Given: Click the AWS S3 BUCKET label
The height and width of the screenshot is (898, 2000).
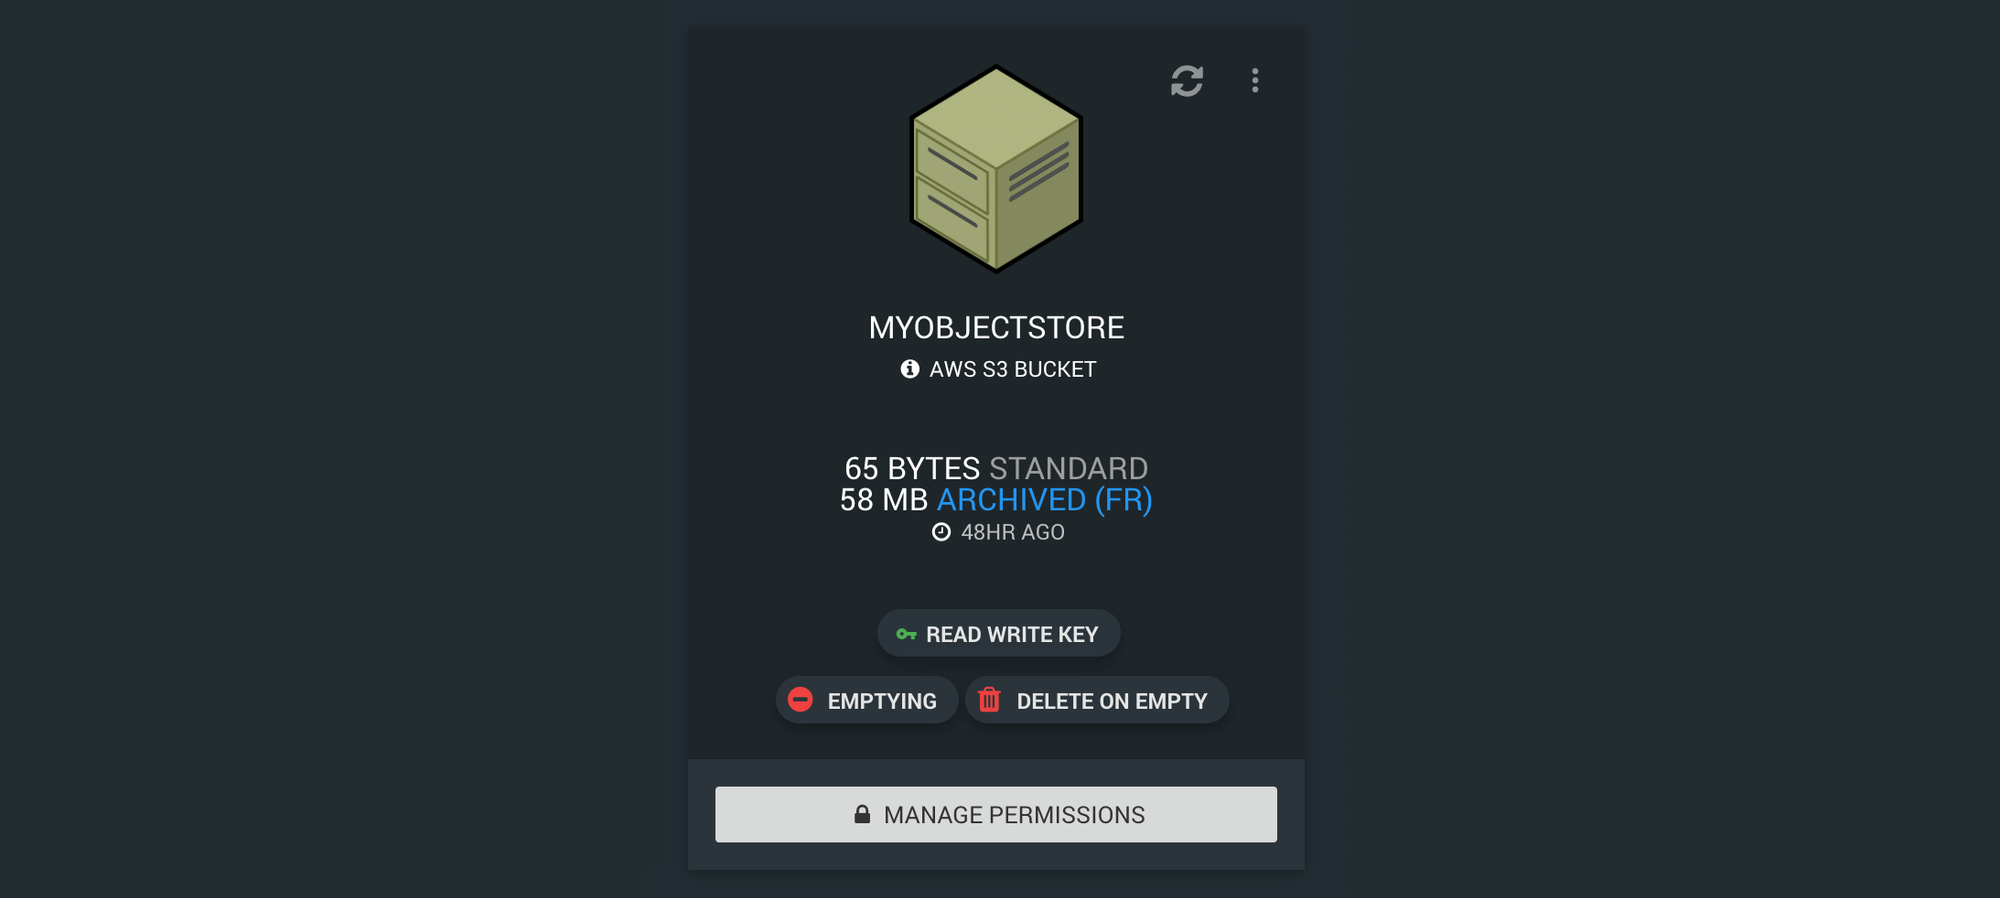Looking at the screenshot, I should pyautogui.click(x=1012, y=369).
